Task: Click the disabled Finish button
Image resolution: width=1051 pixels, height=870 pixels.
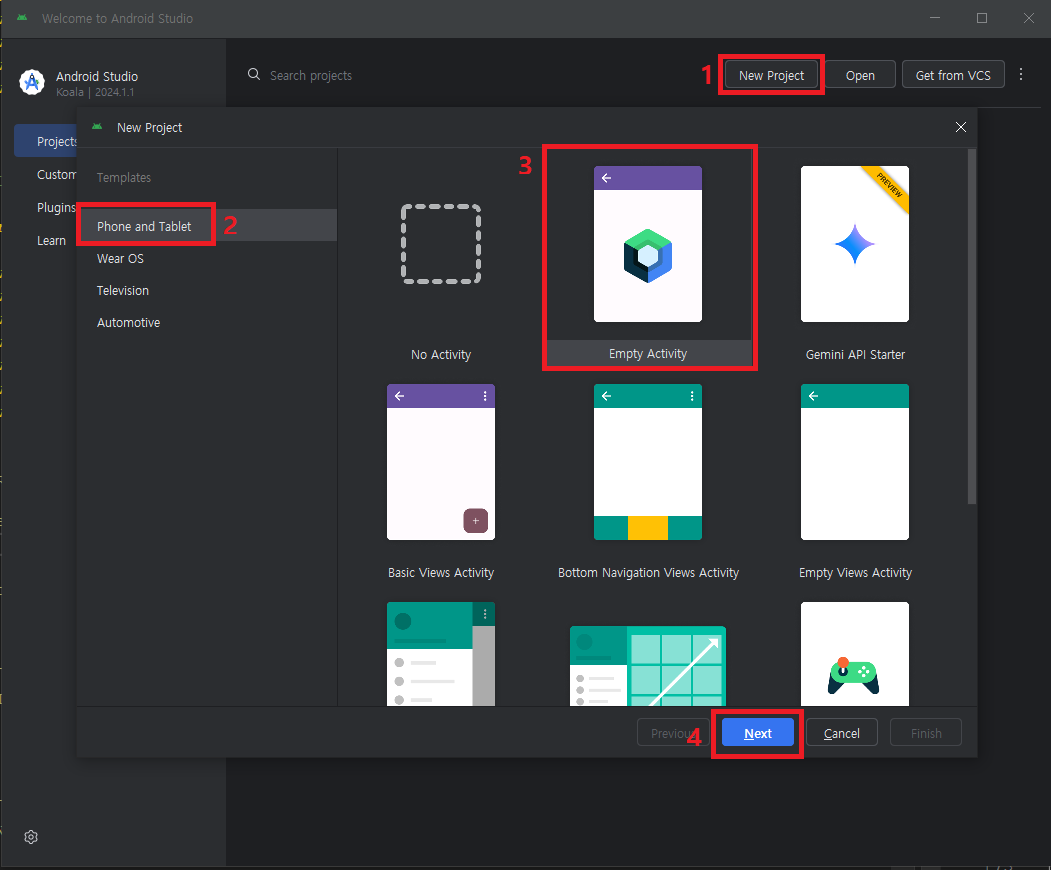Action: (926, 733)
